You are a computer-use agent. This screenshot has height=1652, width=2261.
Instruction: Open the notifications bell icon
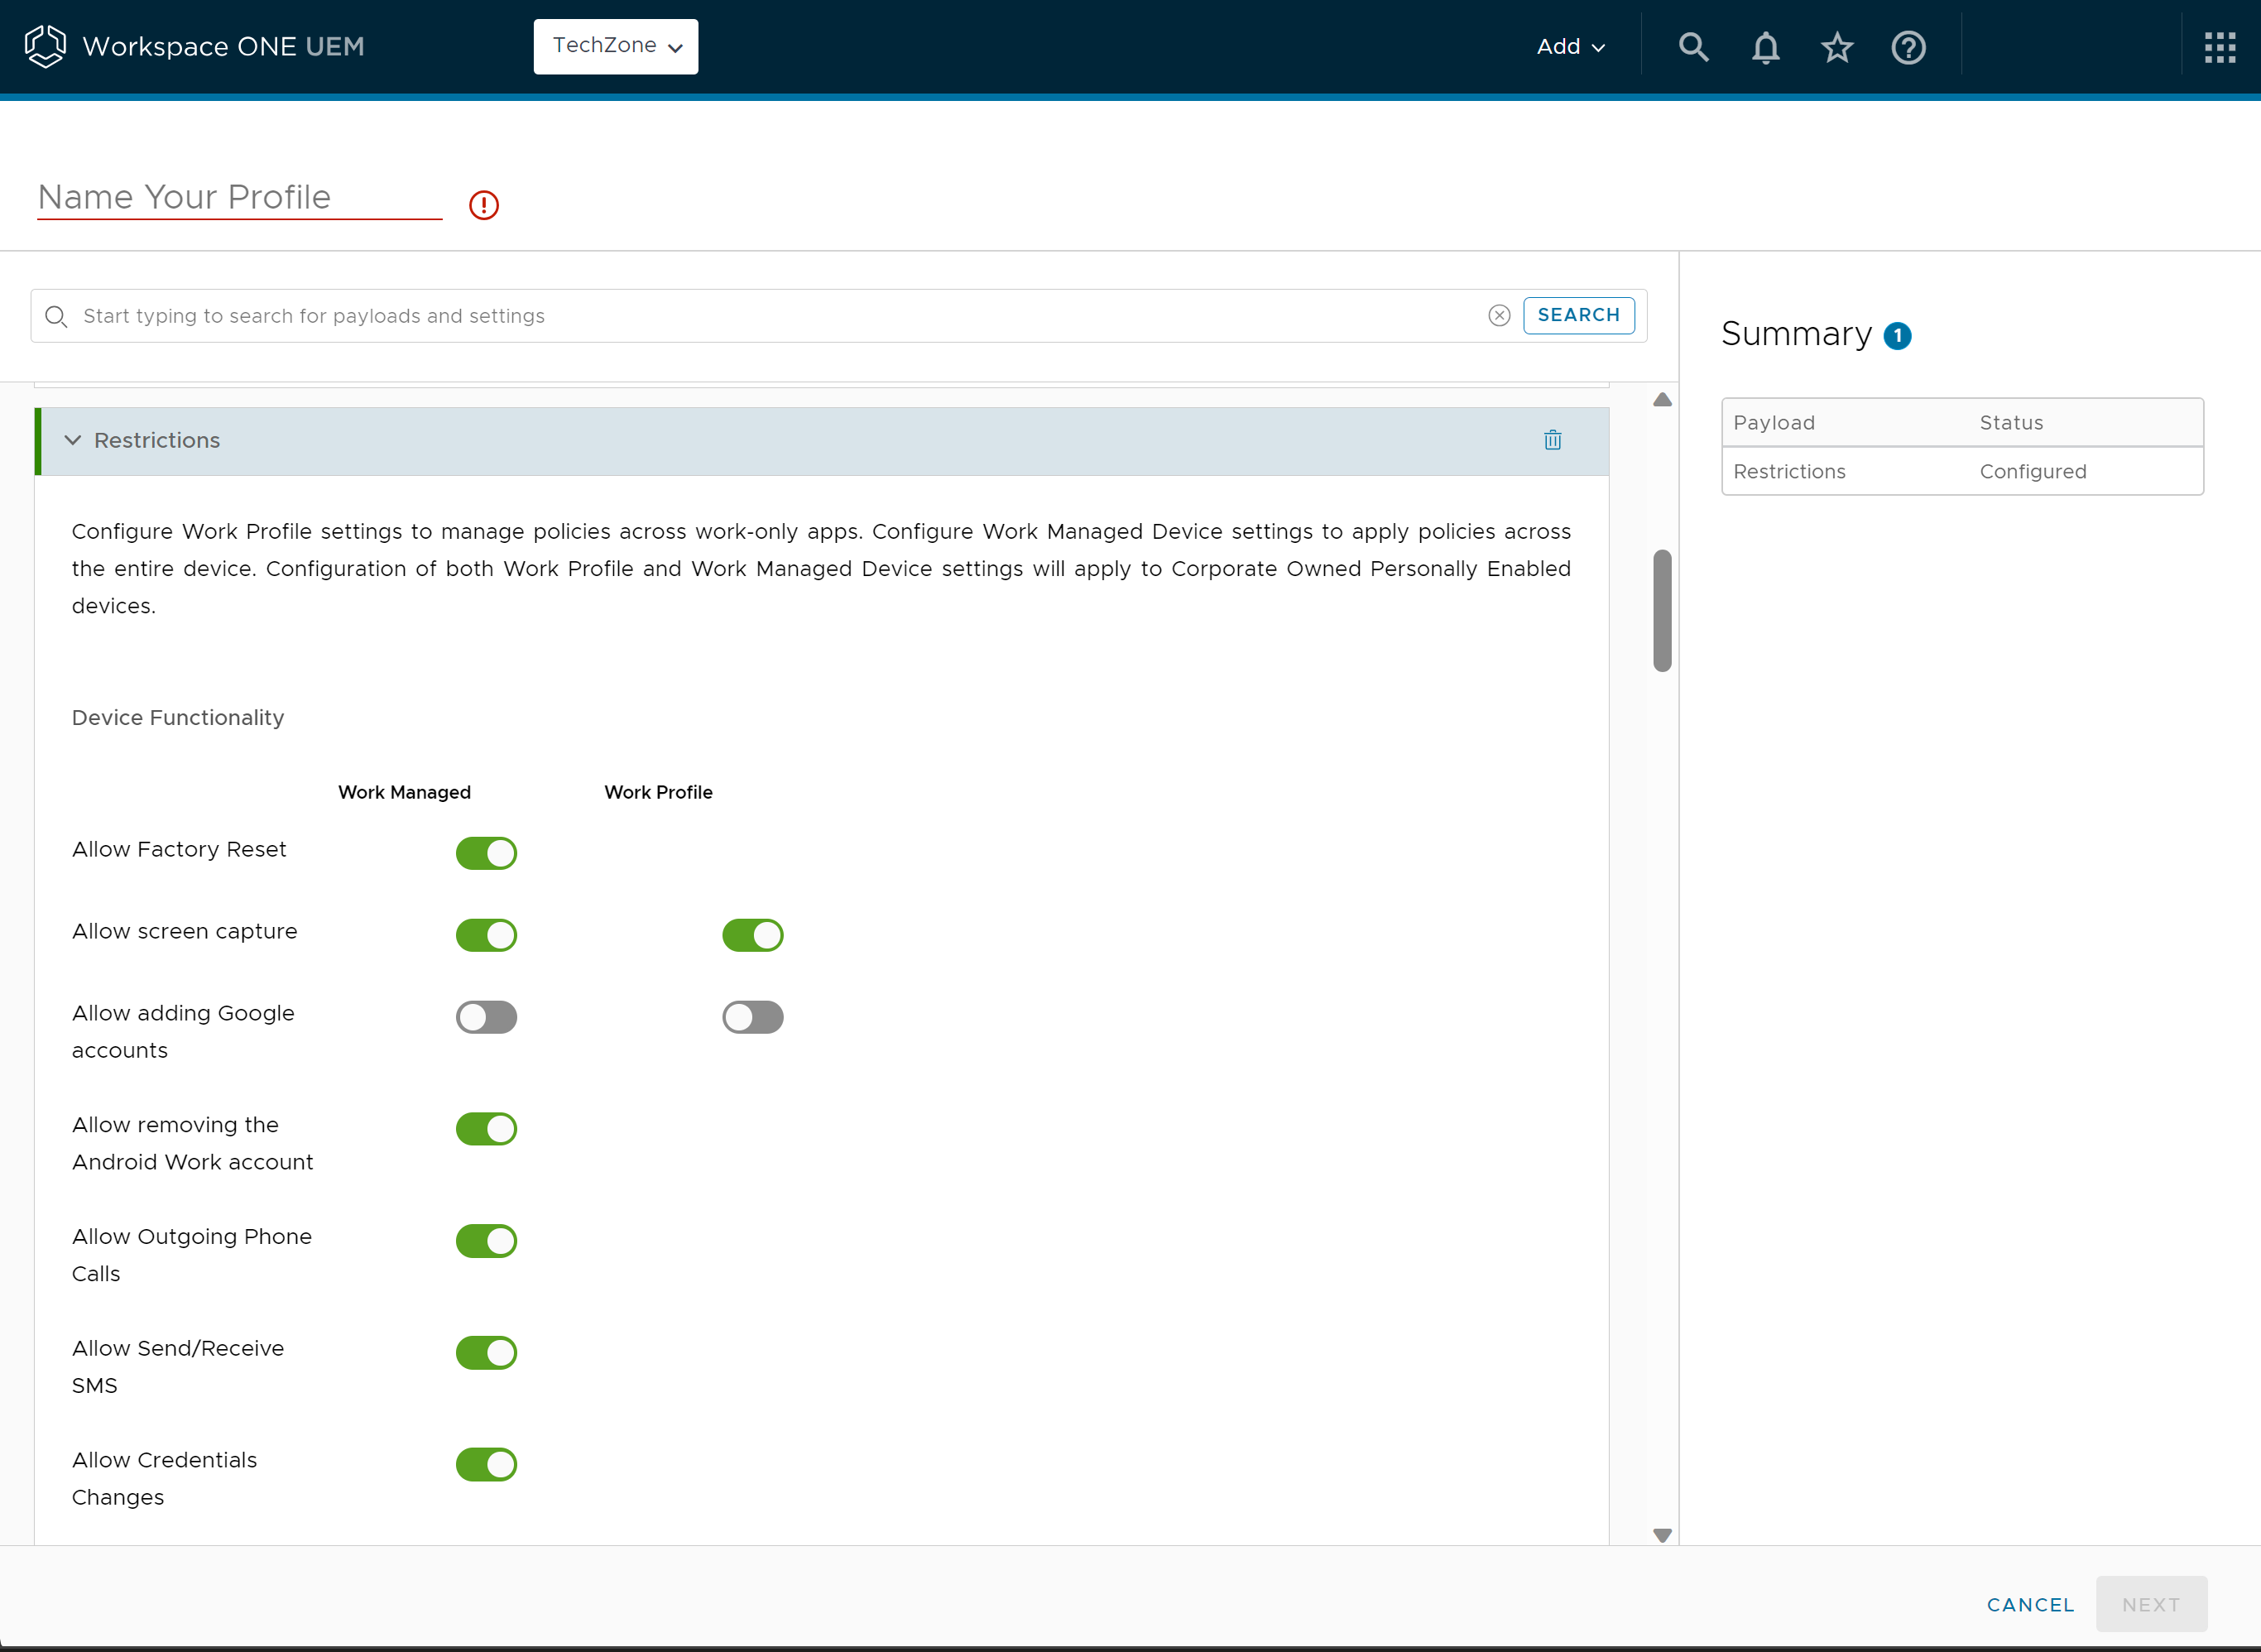pos(1765,46)
